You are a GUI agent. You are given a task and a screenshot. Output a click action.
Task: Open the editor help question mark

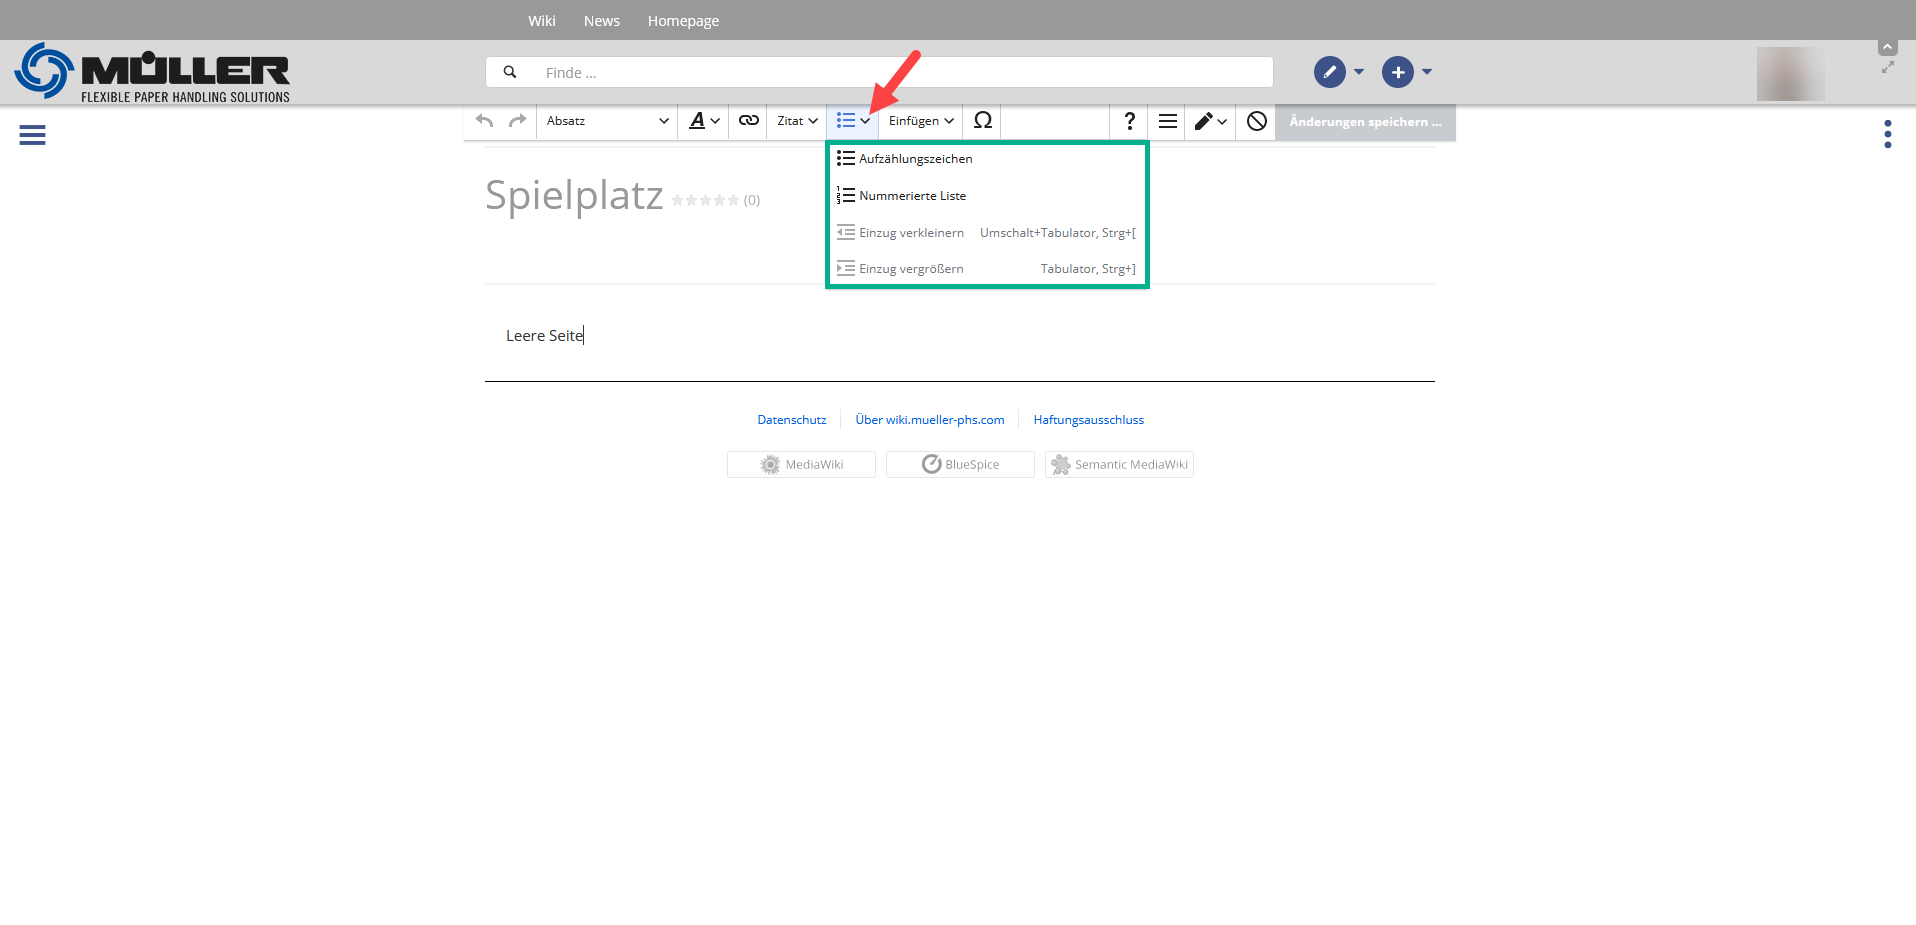click(x=1129, y=121)
